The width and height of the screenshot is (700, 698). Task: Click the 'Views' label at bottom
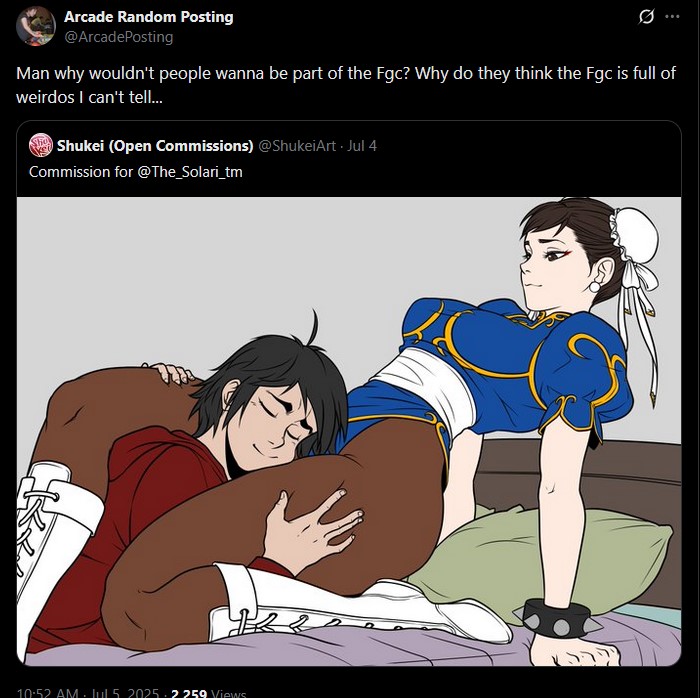tap(228, 693)
